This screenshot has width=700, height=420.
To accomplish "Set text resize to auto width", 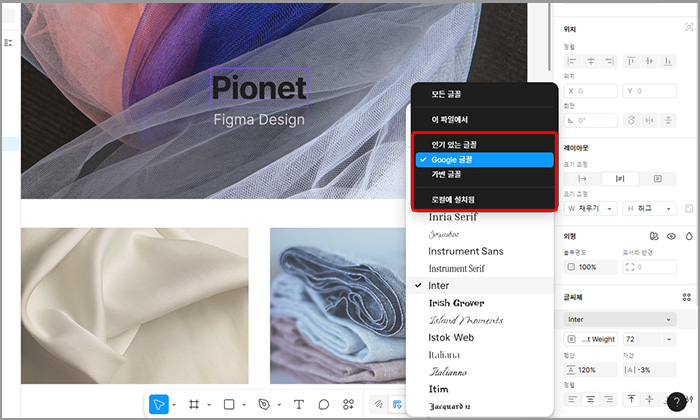I will point(583,179).
